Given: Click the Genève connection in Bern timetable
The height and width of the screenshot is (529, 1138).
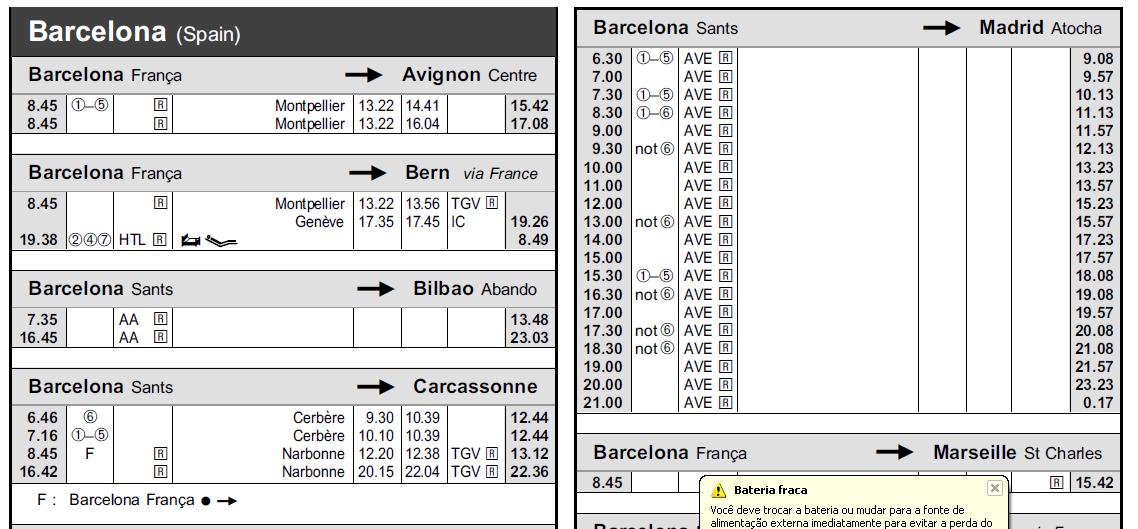Looking at the screenshot, I should coord(319,222).
